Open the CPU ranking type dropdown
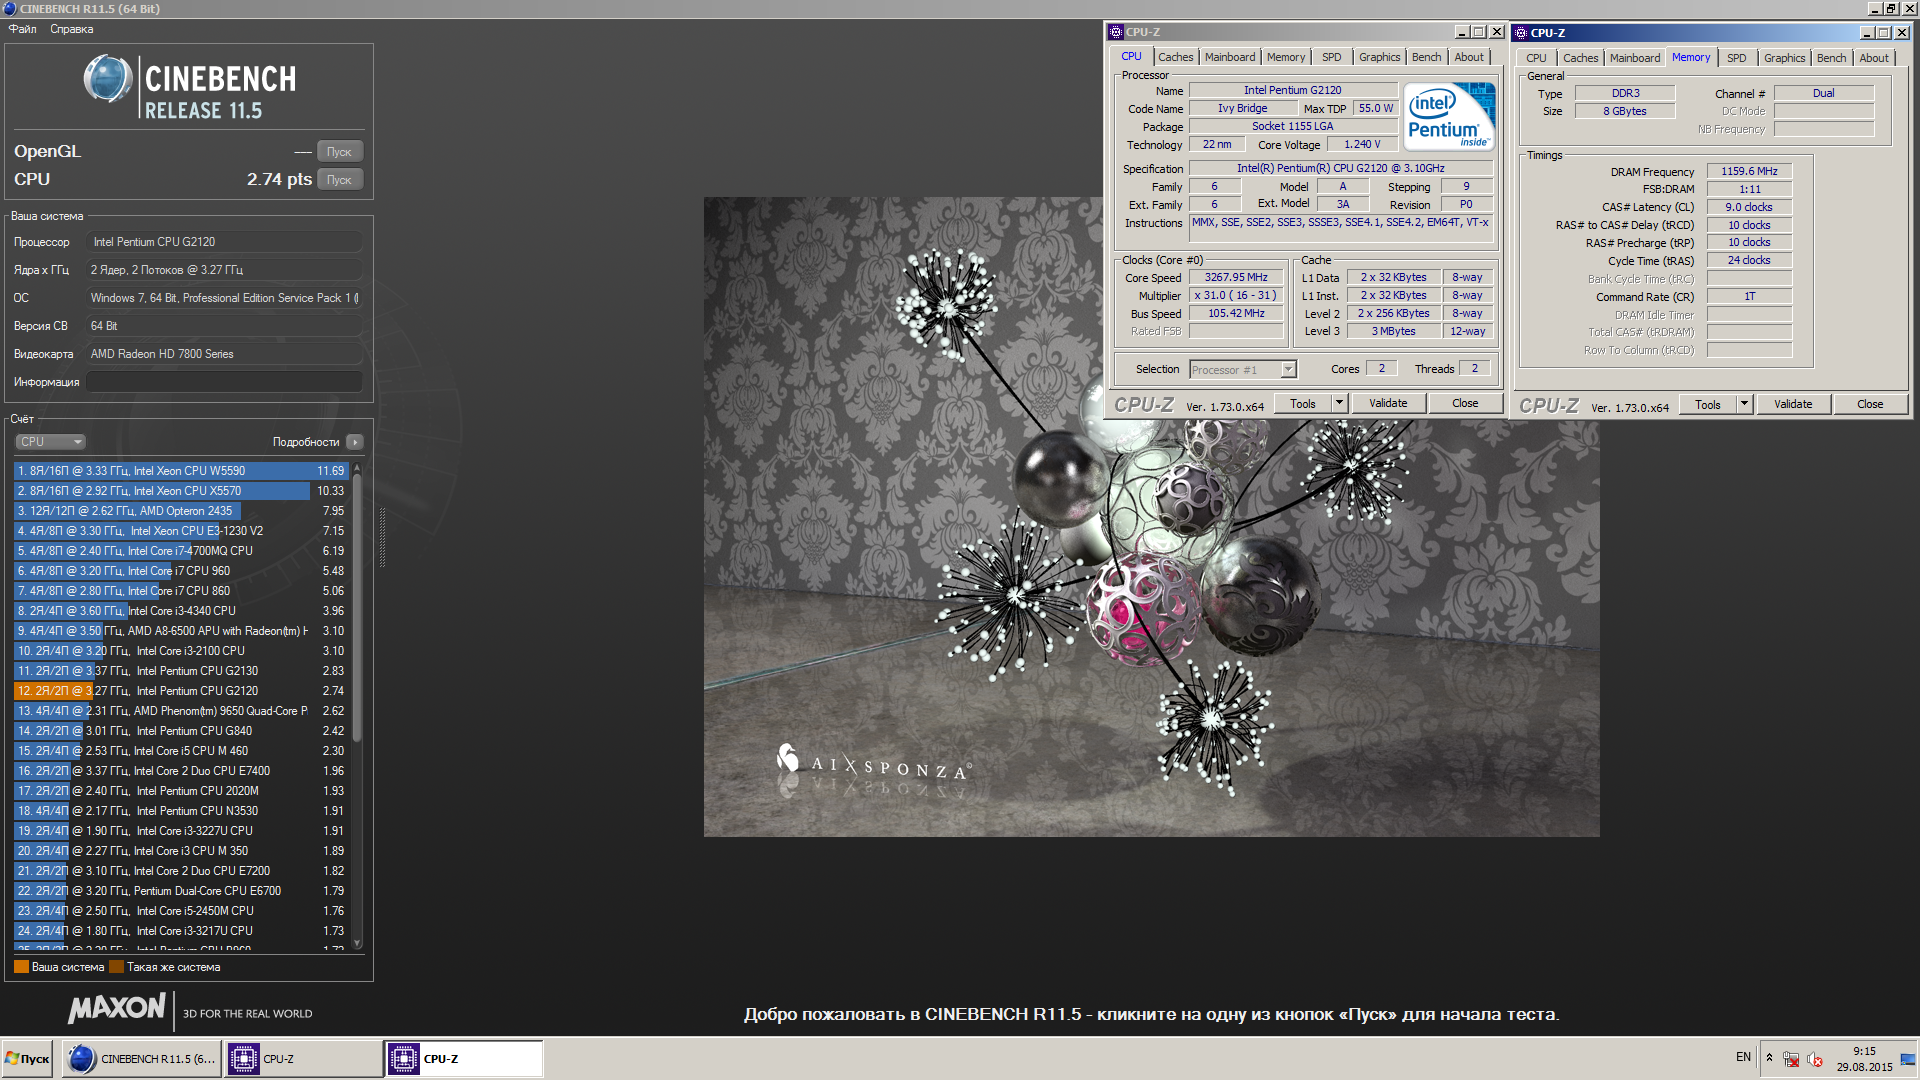1920x1080 pixels. pos(50,442)
